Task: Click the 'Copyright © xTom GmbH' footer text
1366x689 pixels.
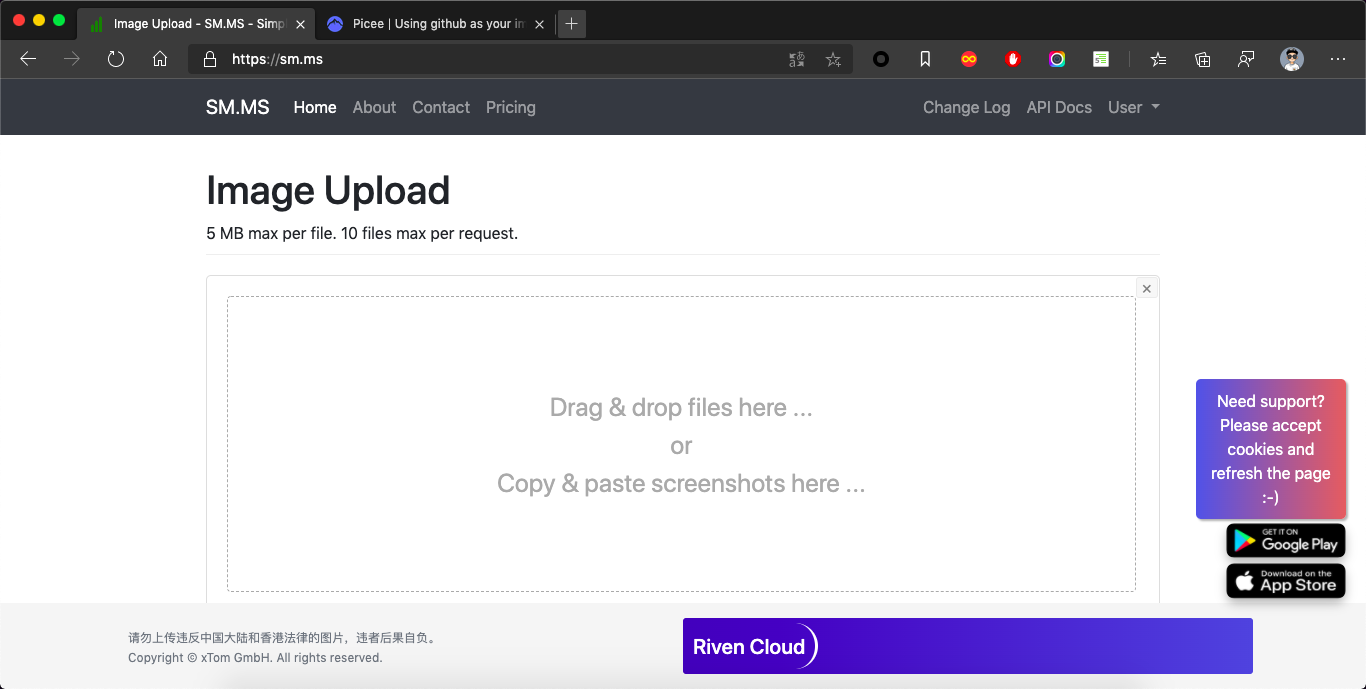Action: click(x=255, y=658)
